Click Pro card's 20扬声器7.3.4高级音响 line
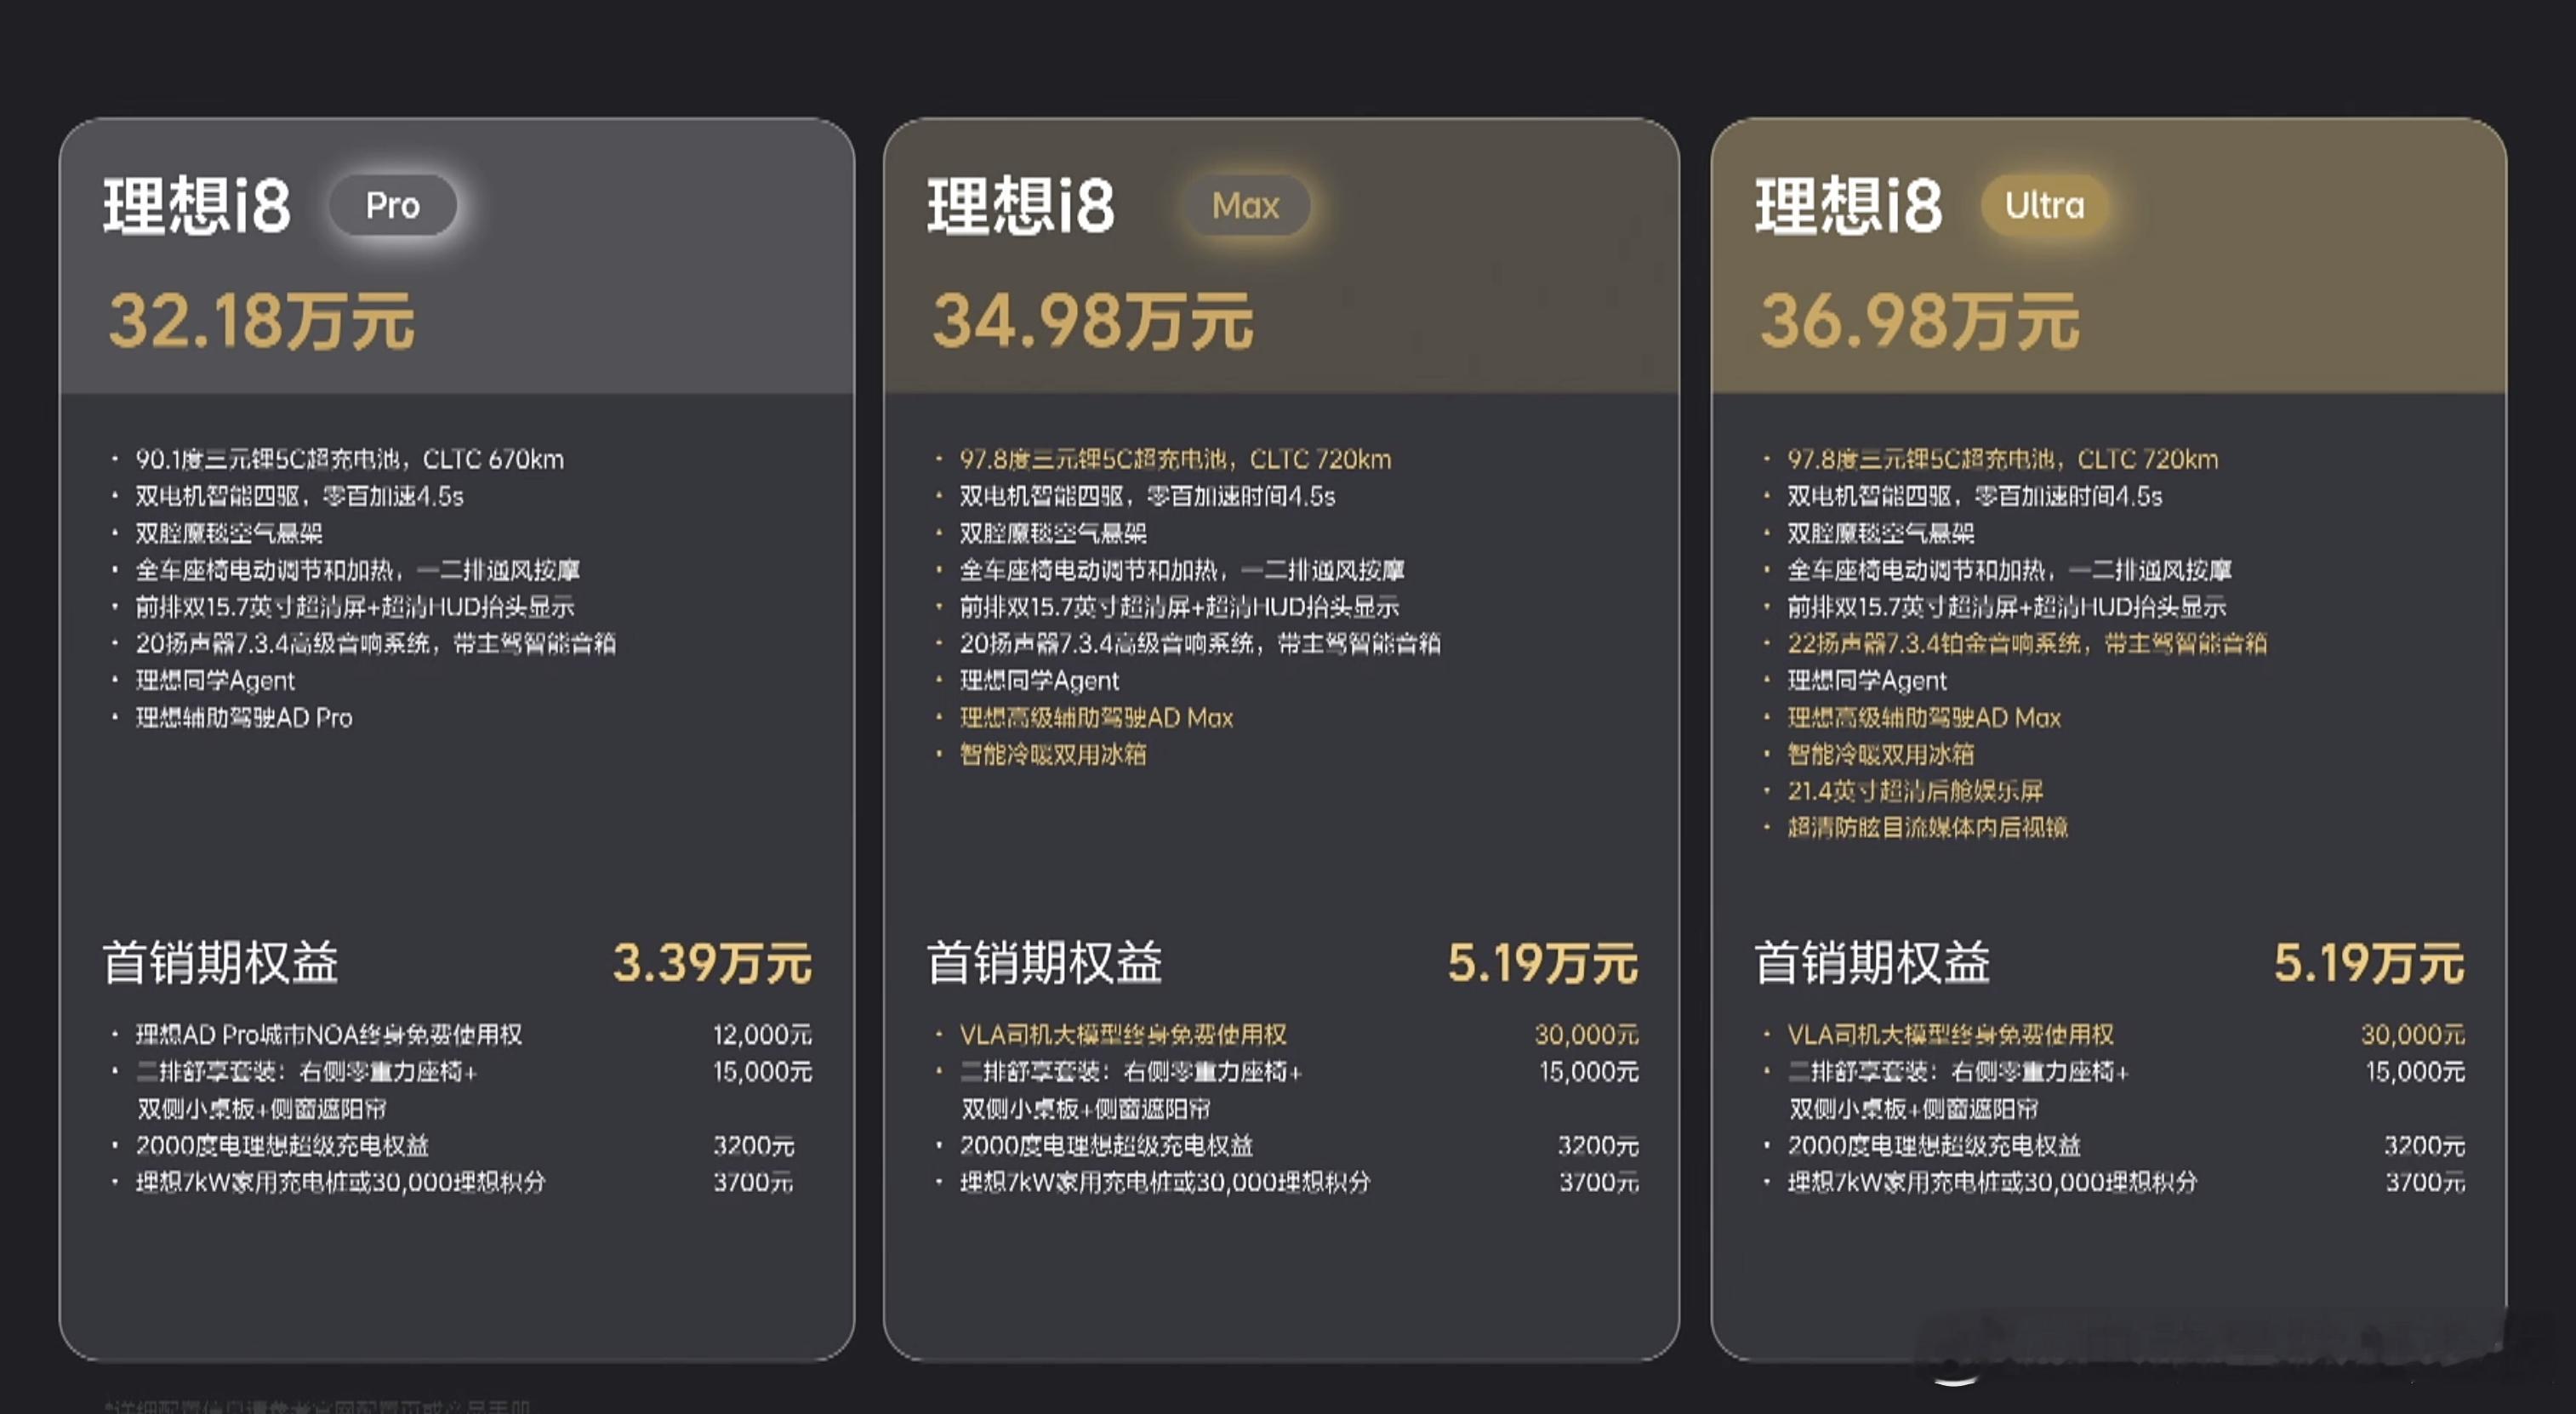 coord(376,643)
